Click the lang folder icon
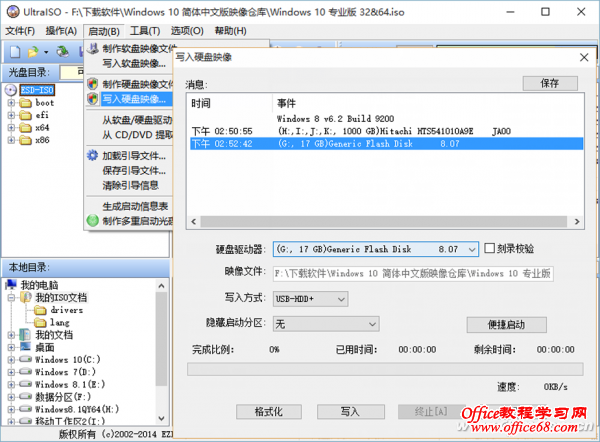The width and height of the screenshot is (600, 442). (40, 323)
